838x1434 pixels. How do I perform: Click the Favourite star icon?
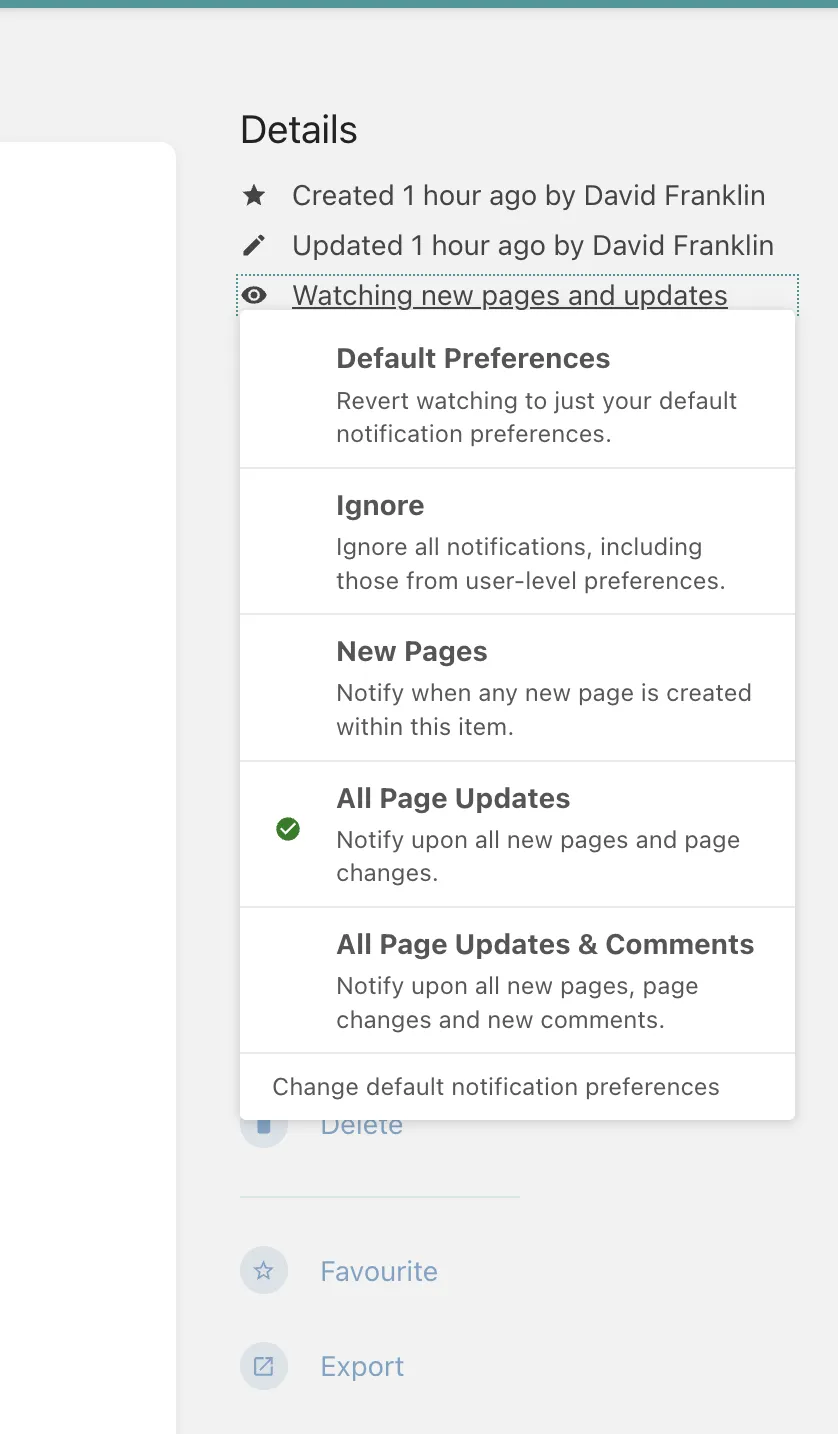[264, 1271]
